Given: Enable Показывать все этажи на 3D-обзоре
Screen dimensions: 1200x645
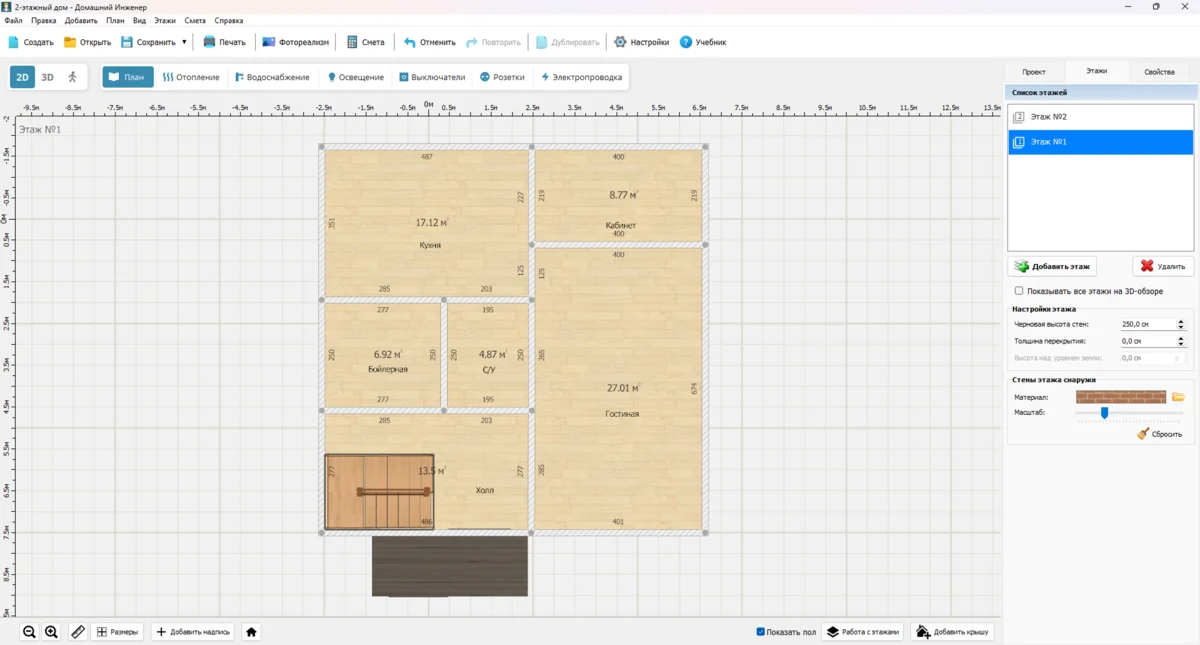Looking at the screenshot, I should pyautogui.click(x=1019, y=291).
